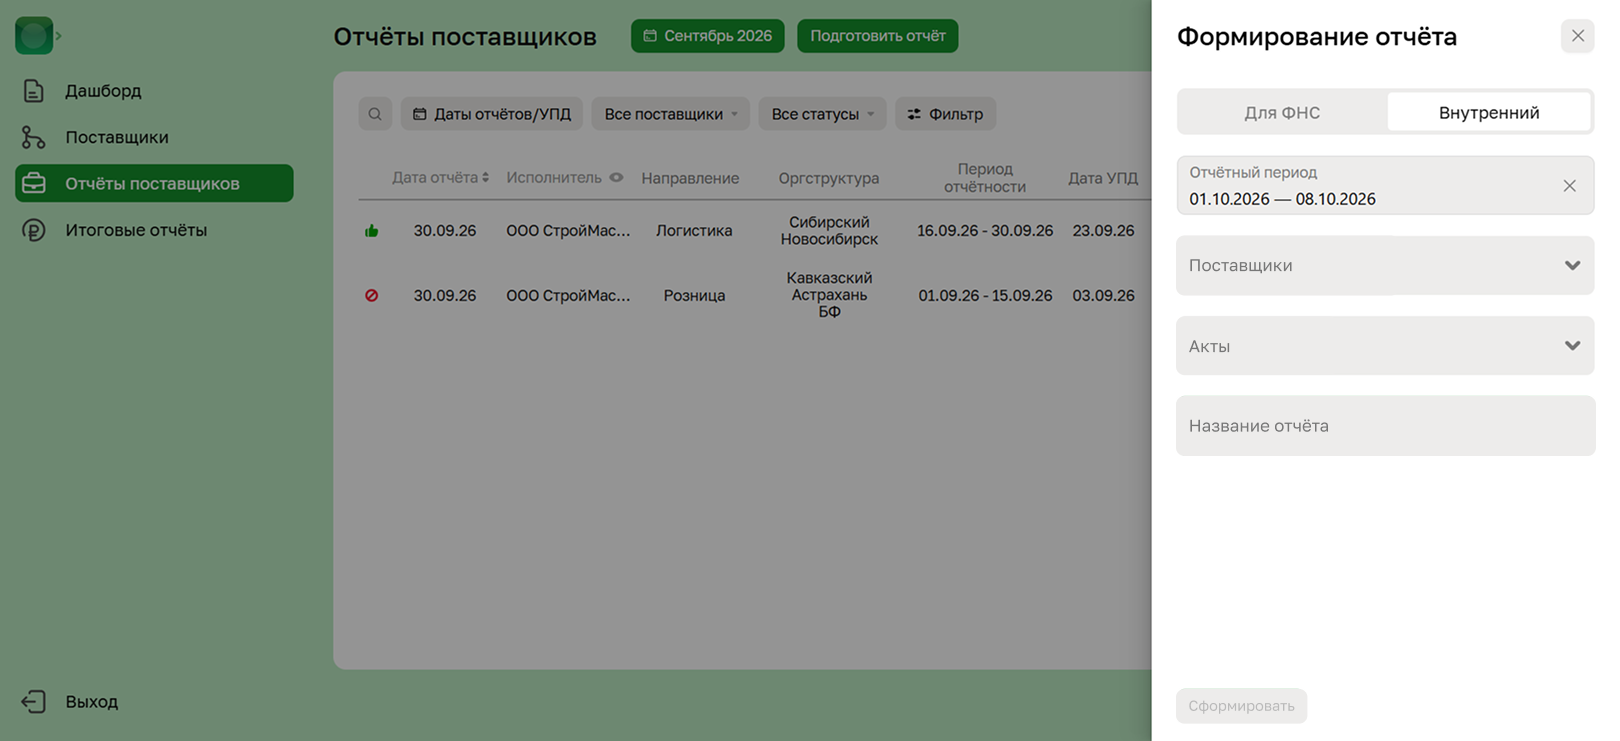Click the УПД date 03.09.26
Viewport: 1620px width, 741px height.
point(1103,296)
